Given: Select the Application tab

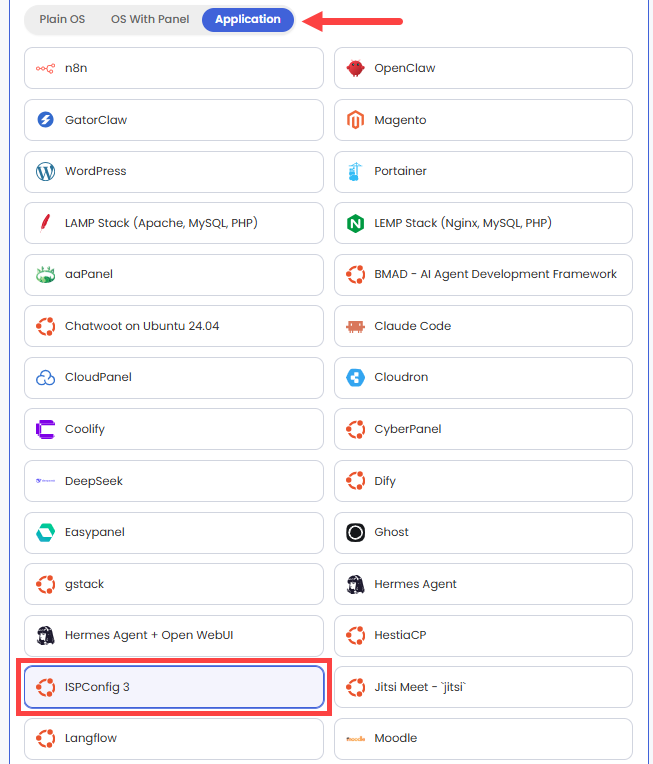Looking at the screenshot, I should (x=248, y=19).
